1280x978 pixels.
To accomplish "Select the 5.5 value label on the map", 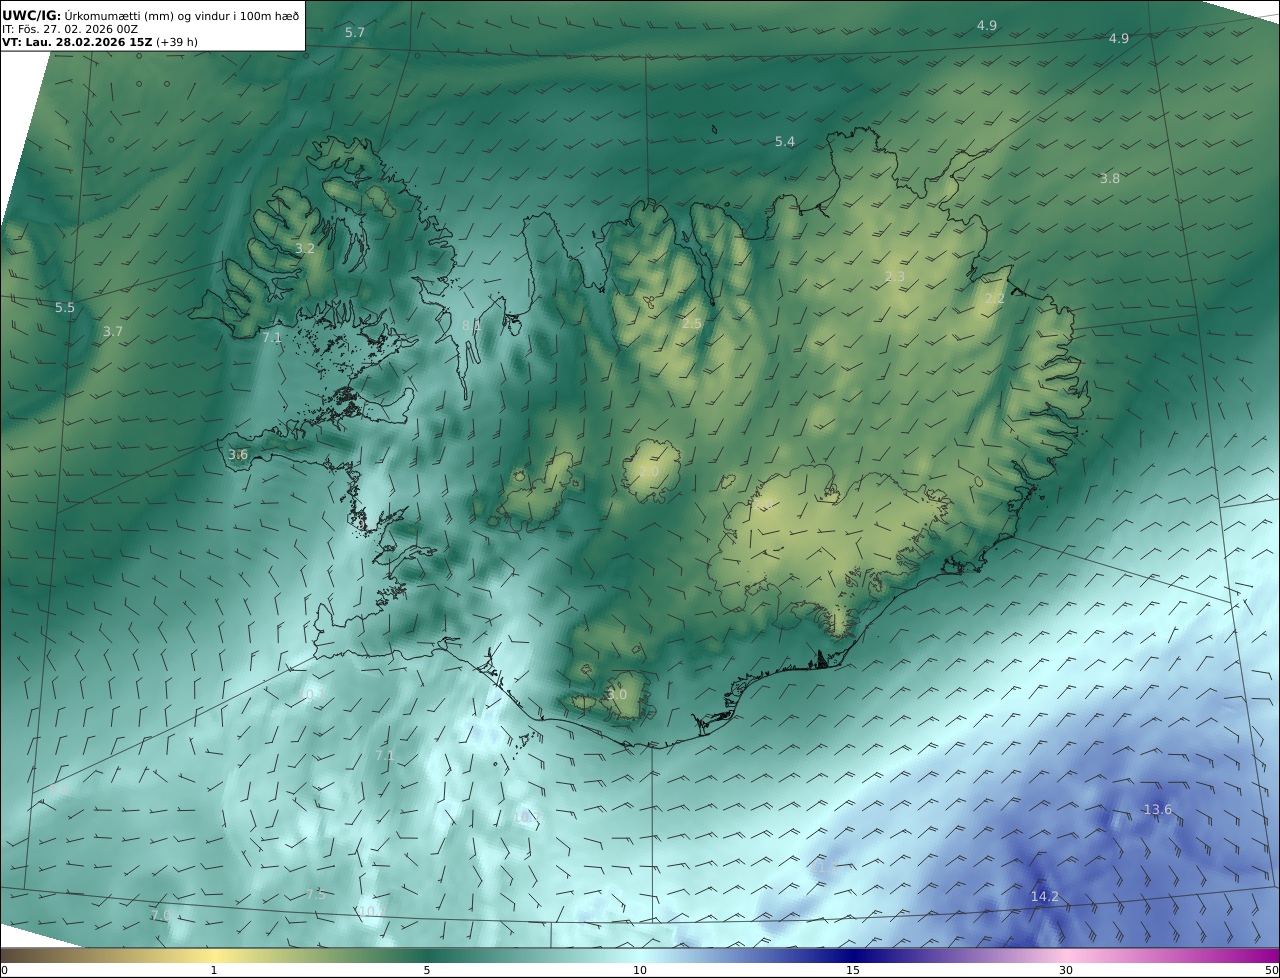I will (x=65, y=308).
